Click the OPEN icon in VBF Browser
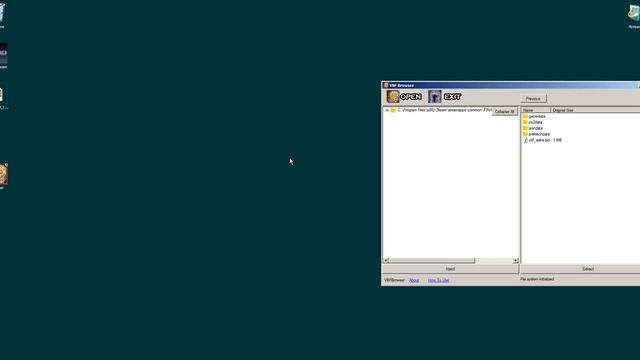The height and width of the screenshot is (360, 640). (393, 97)
